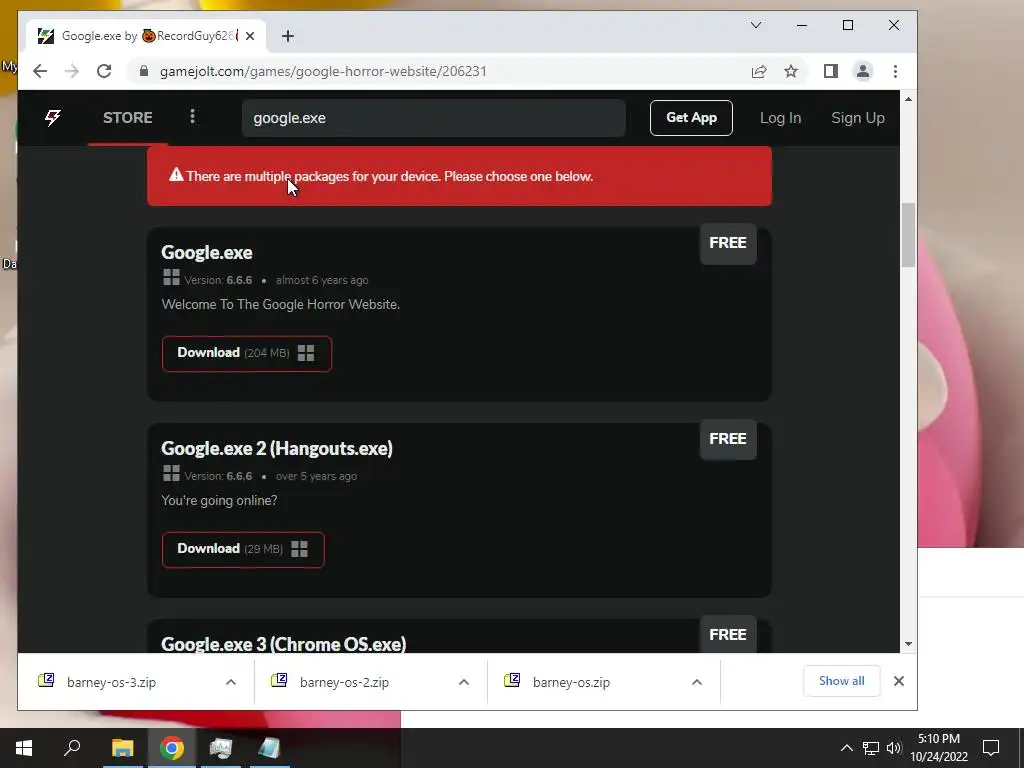Click the google.exe search field
The height and width of the screenshot is (768, 1024).
point(434,118)
